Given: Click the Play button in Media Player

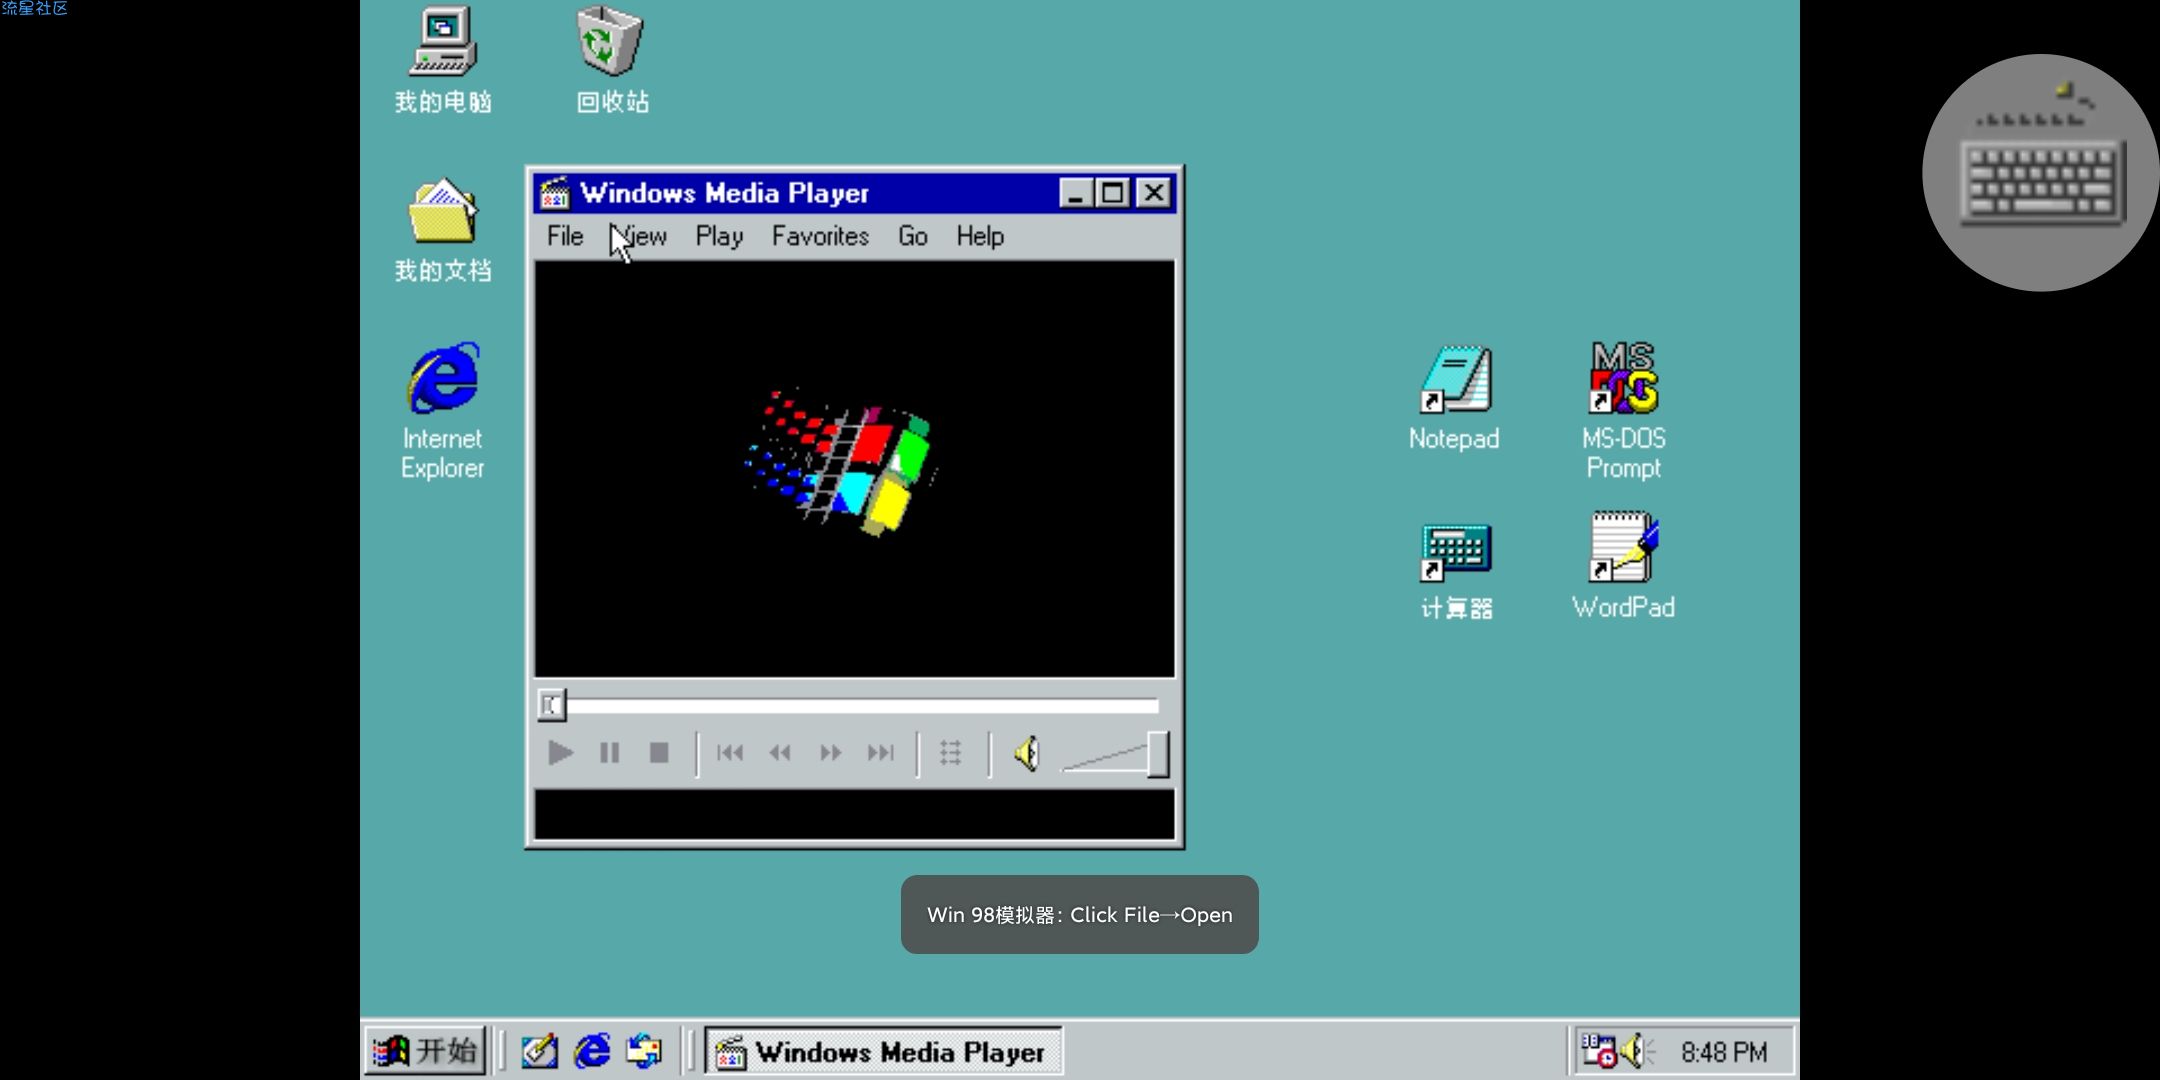Looking at the screenshot, I should tap(560, 753).
